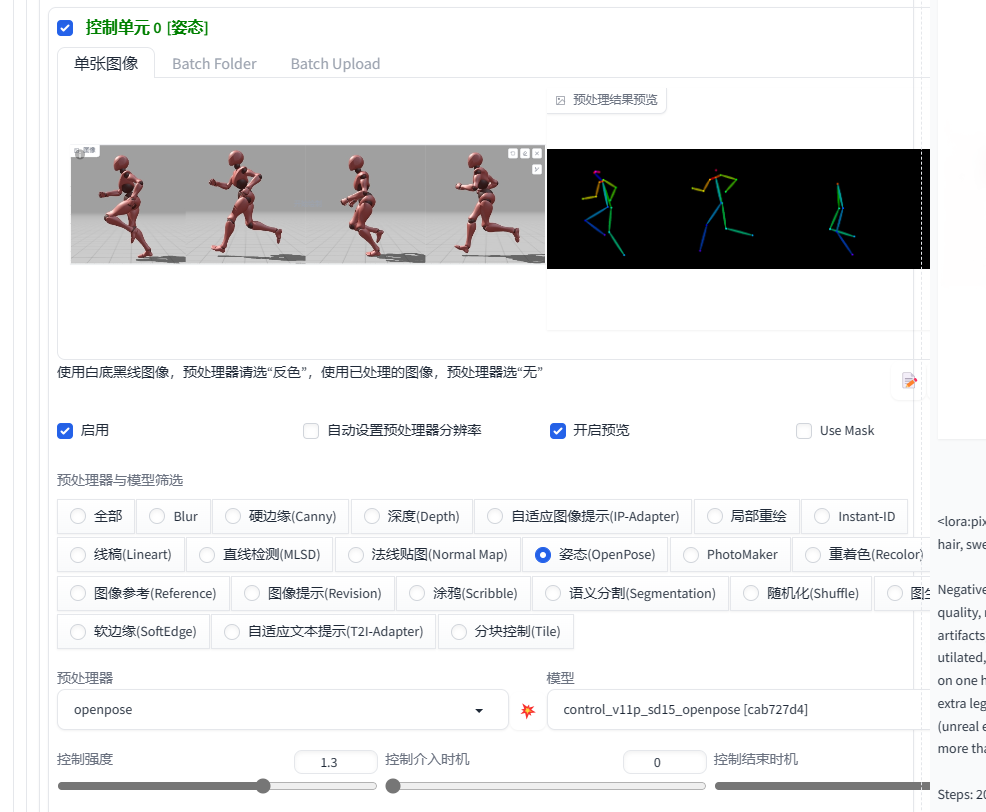This screenshot has width=986, height=812.
Task: Select the 姿态(OpenPose) radio option
Action: (543, 555)
